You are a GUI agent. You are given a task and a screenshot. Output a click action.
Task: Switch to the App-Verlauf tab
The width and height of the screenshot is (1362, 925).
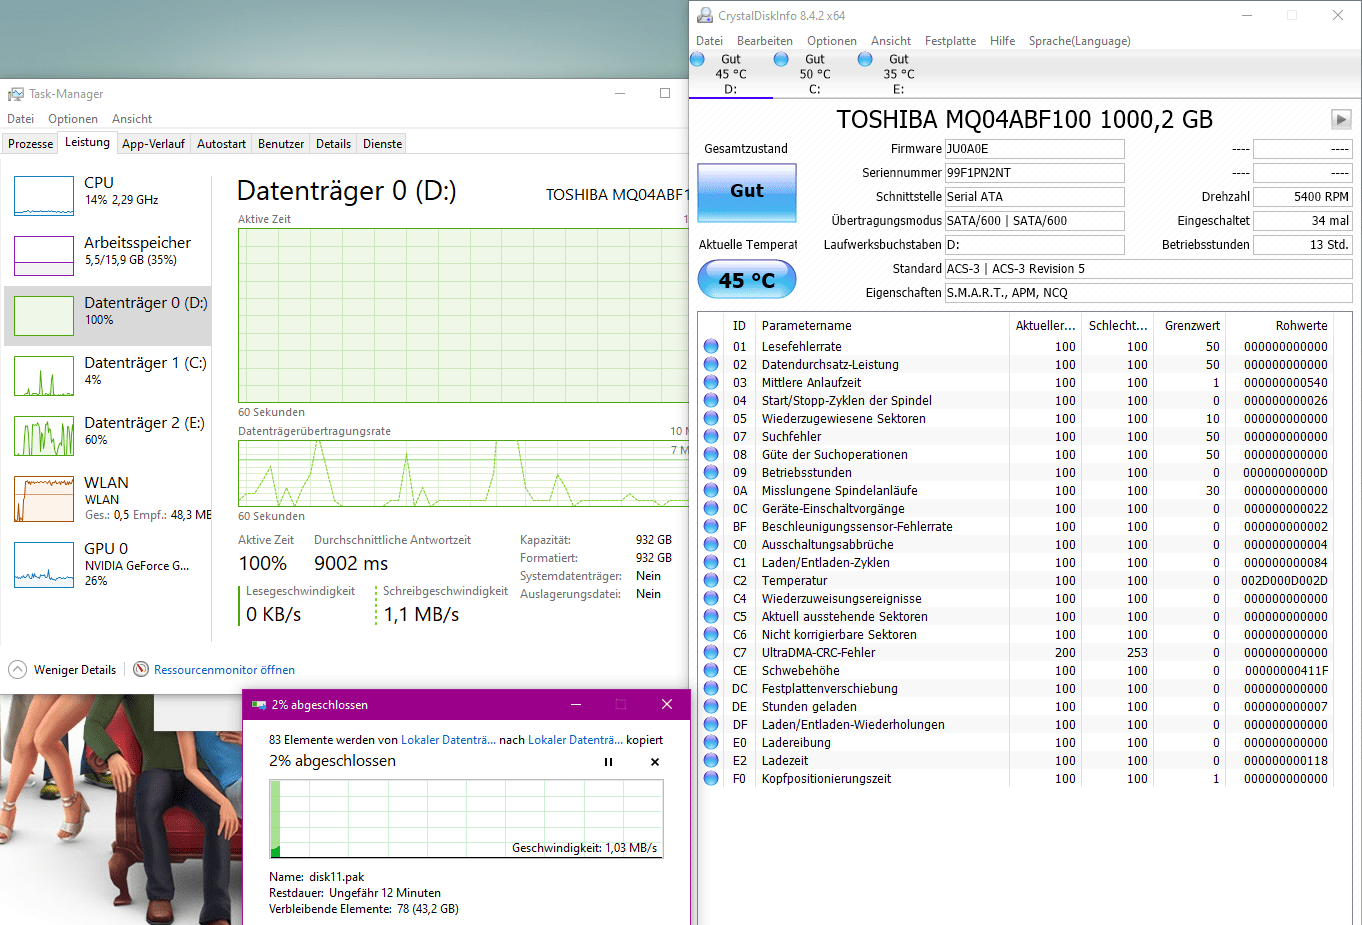[x=153, y=144]
